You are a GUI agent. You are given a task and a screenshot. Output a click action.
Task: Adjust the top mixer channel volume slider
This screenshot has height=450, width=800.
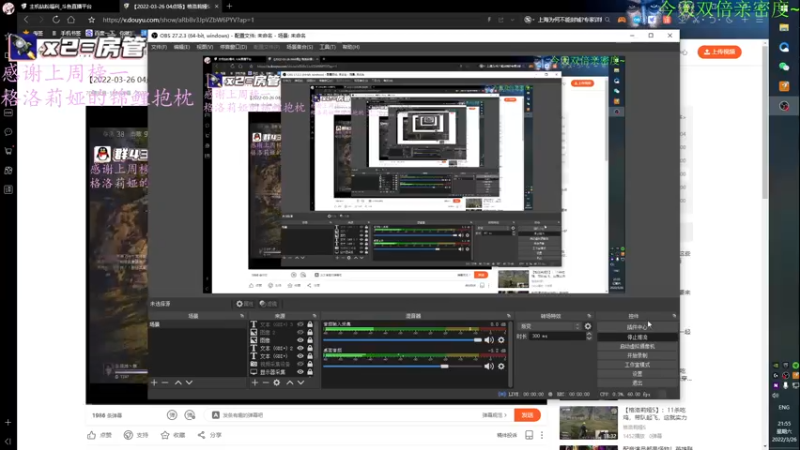(403, 340)
